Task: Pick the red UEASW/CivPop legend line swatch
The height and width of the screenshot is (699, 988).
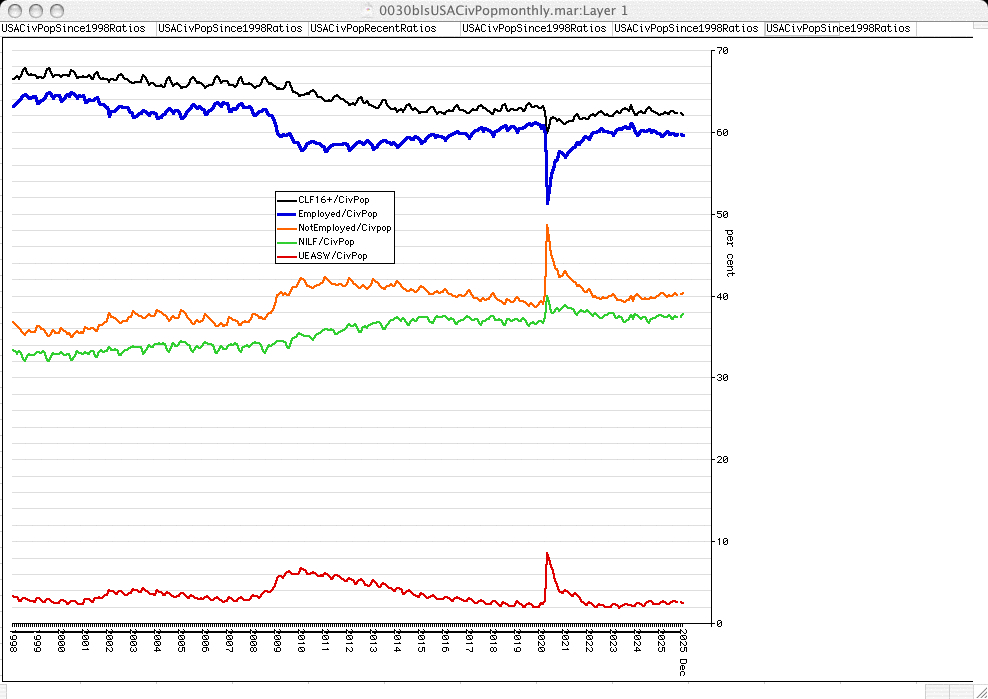Action: 287,255
